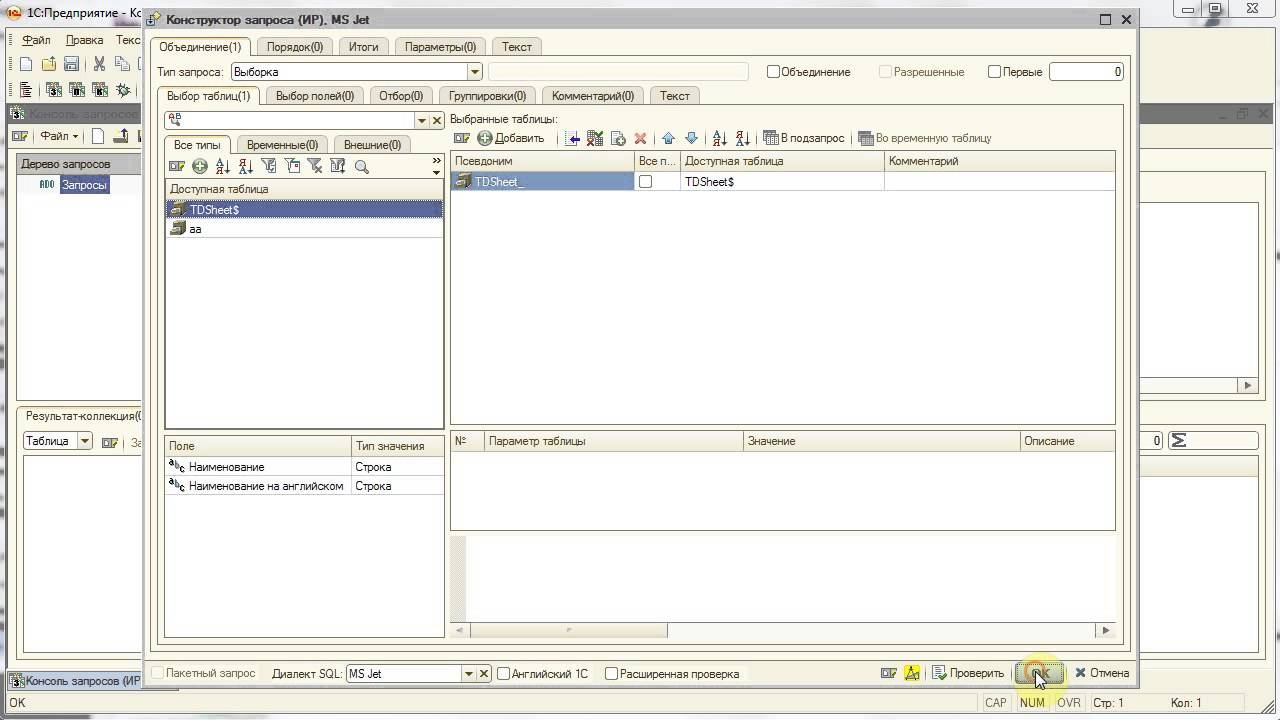Click TDSheet_ table icon in selected tables

pos(463,182)
